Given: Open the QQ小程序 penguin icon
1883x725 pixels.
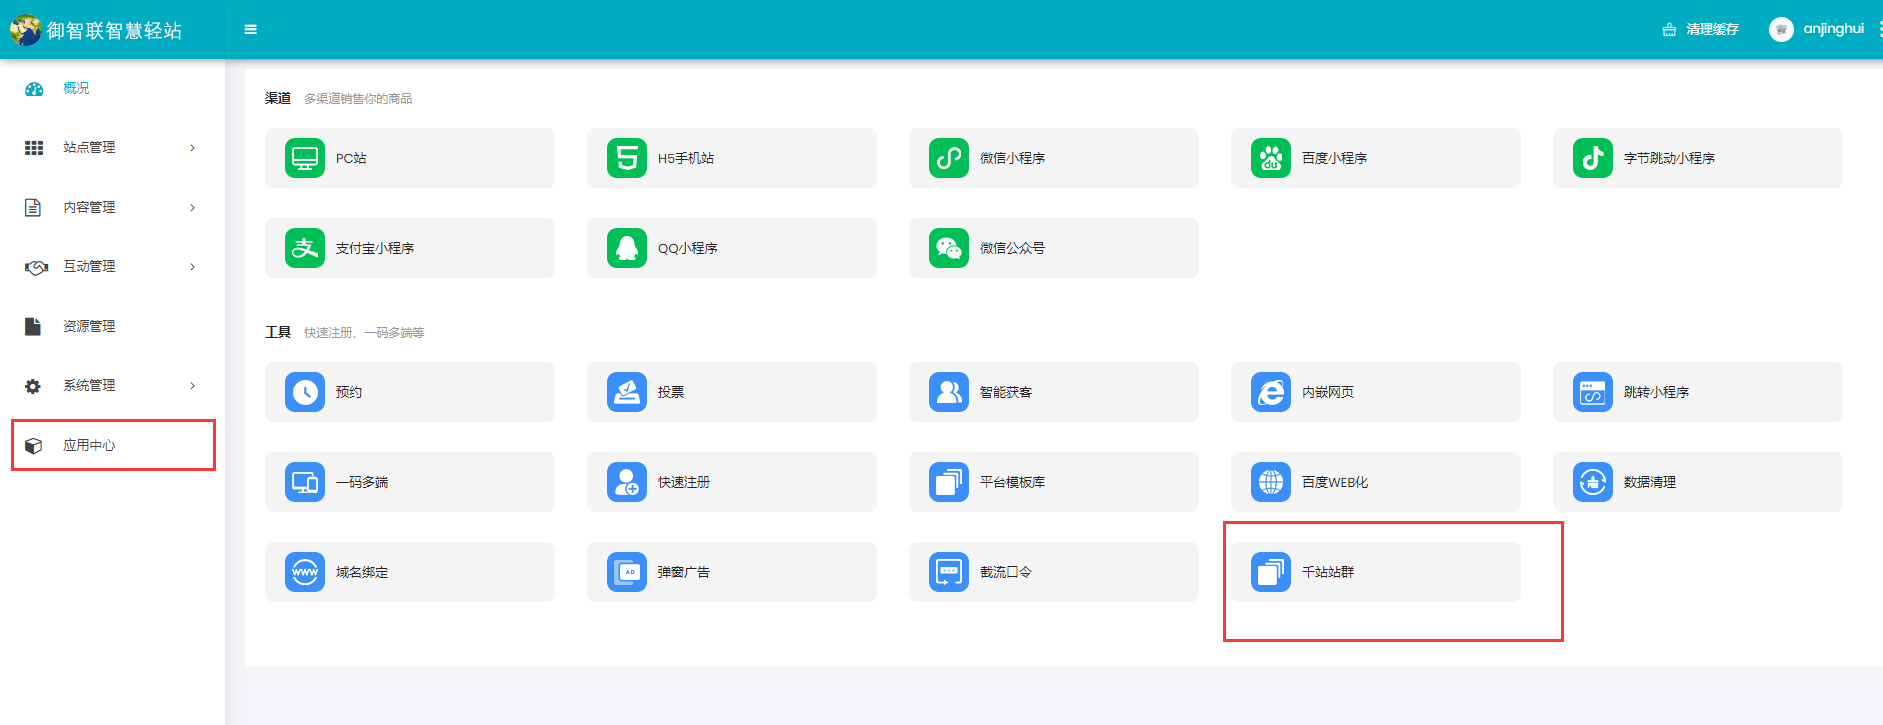Looking at the screenshot, I should click(x=627, y=248).
